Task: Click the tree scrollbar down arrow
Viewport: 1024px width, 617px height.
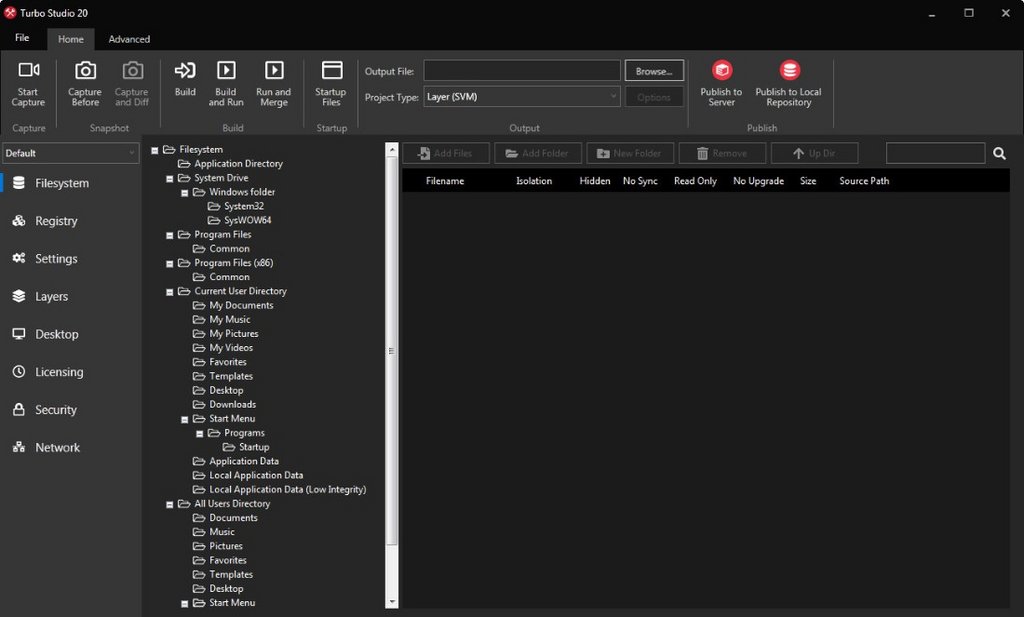Action: pyautogui.click(x=392, y=602)
